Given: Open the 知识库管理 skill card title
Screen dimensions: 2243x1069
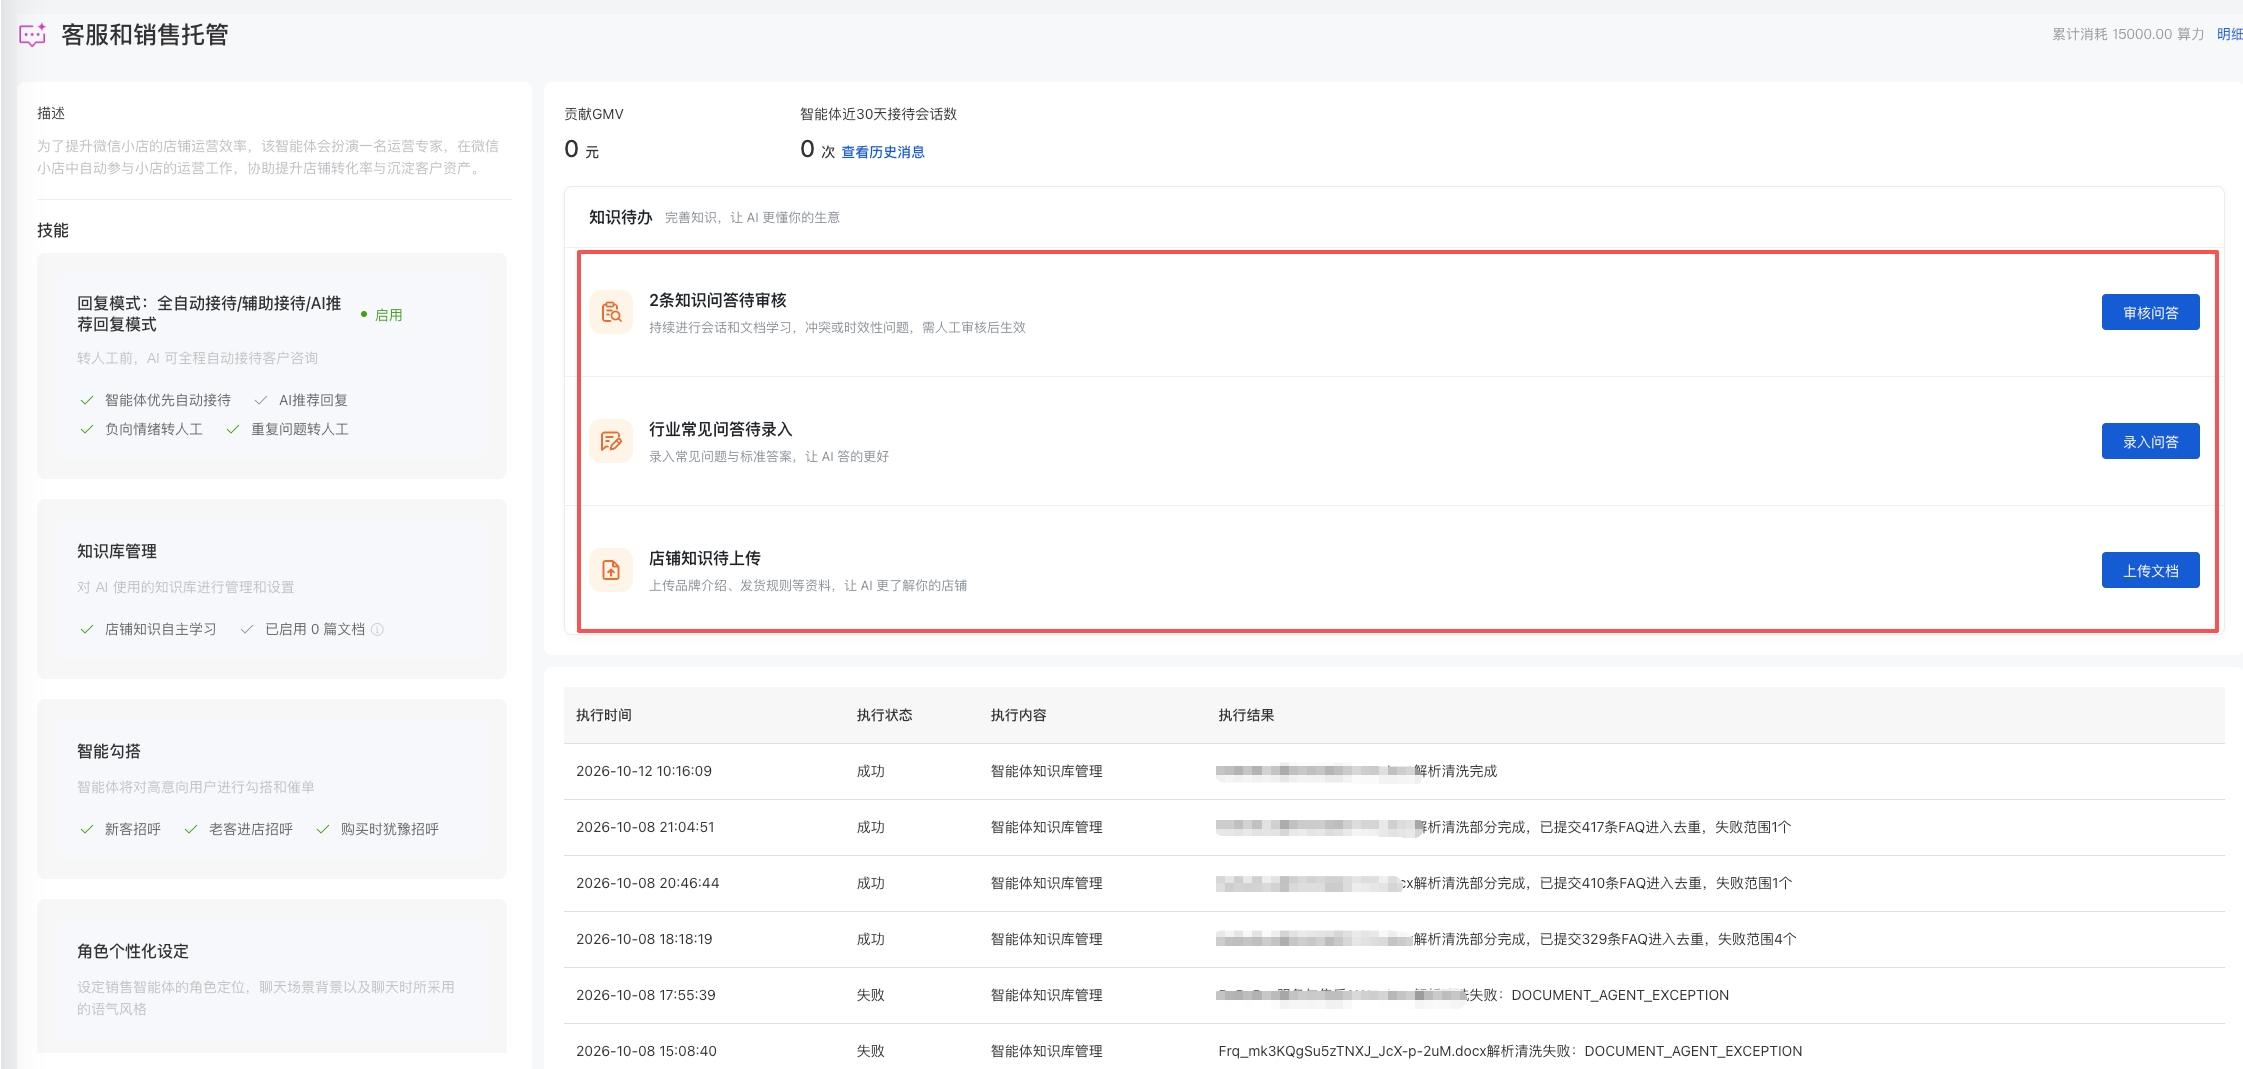Looking at the screenshot, I should tap(117, 551).
